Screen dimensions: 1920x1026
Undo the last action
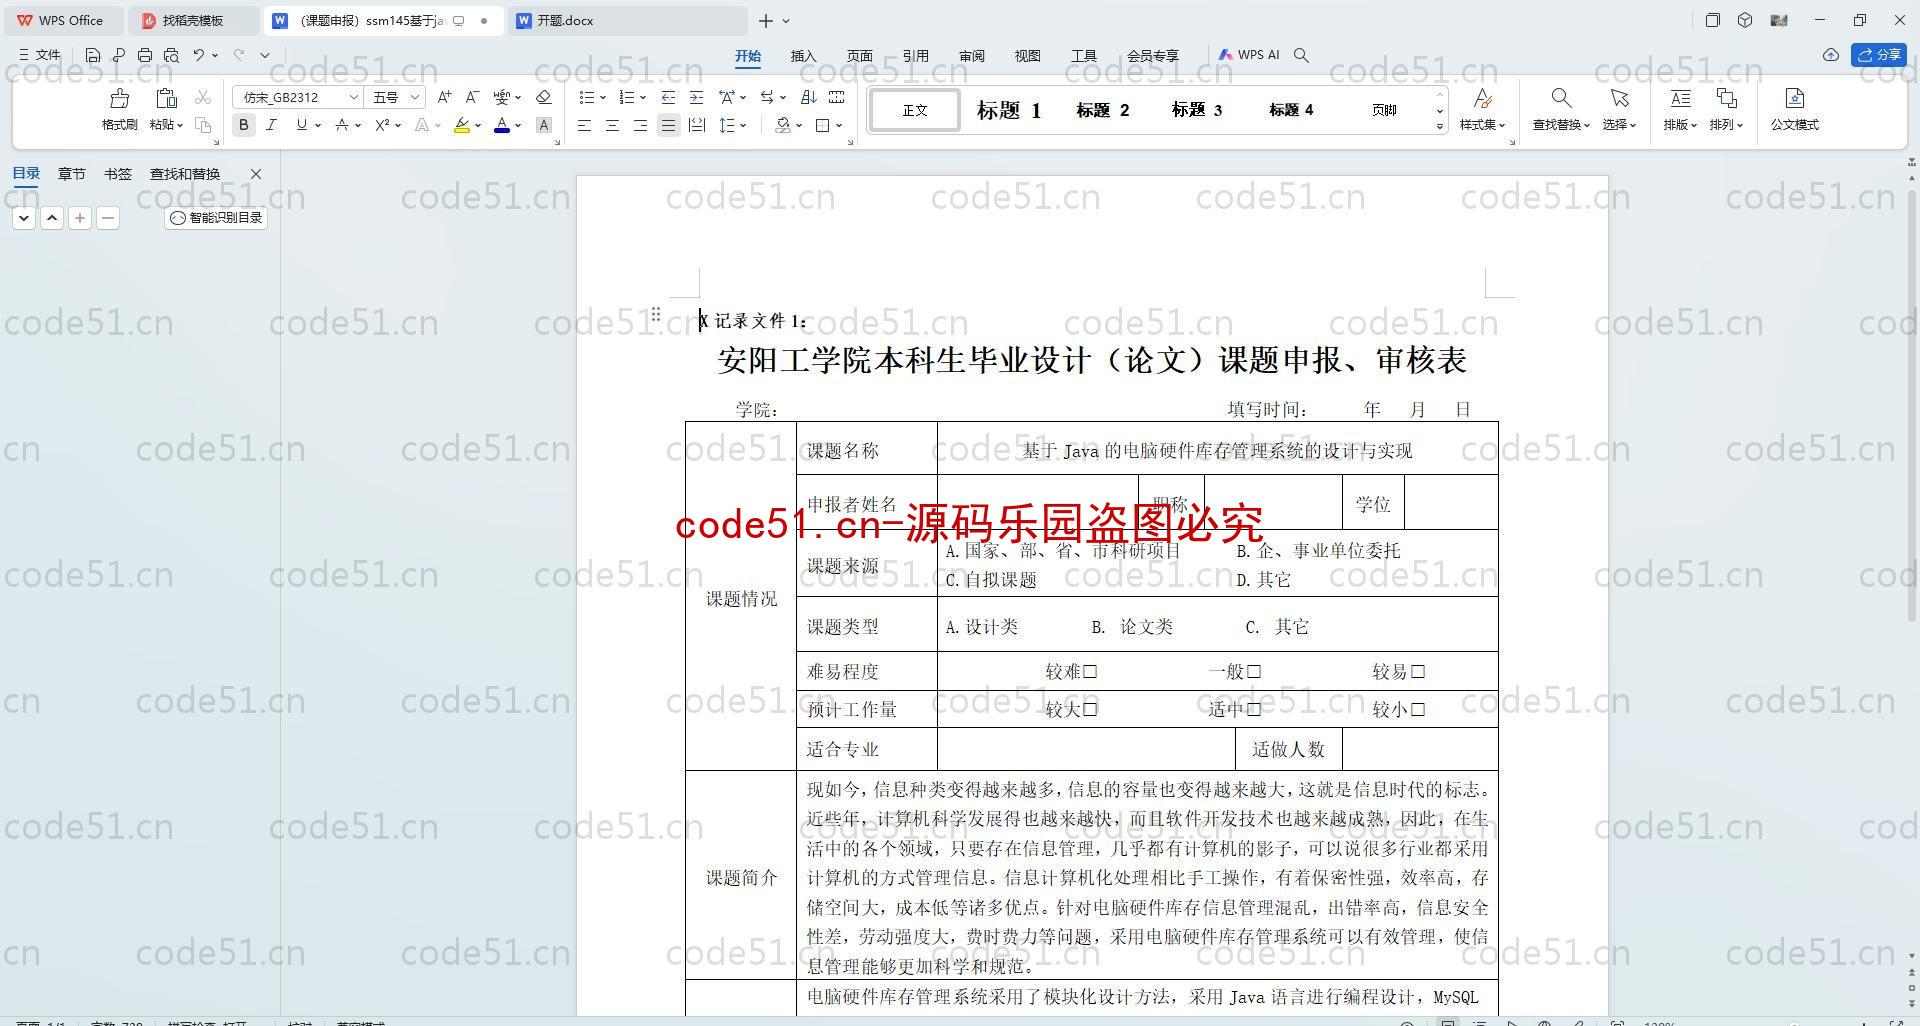pyautogui.click(x=199, y=55)
